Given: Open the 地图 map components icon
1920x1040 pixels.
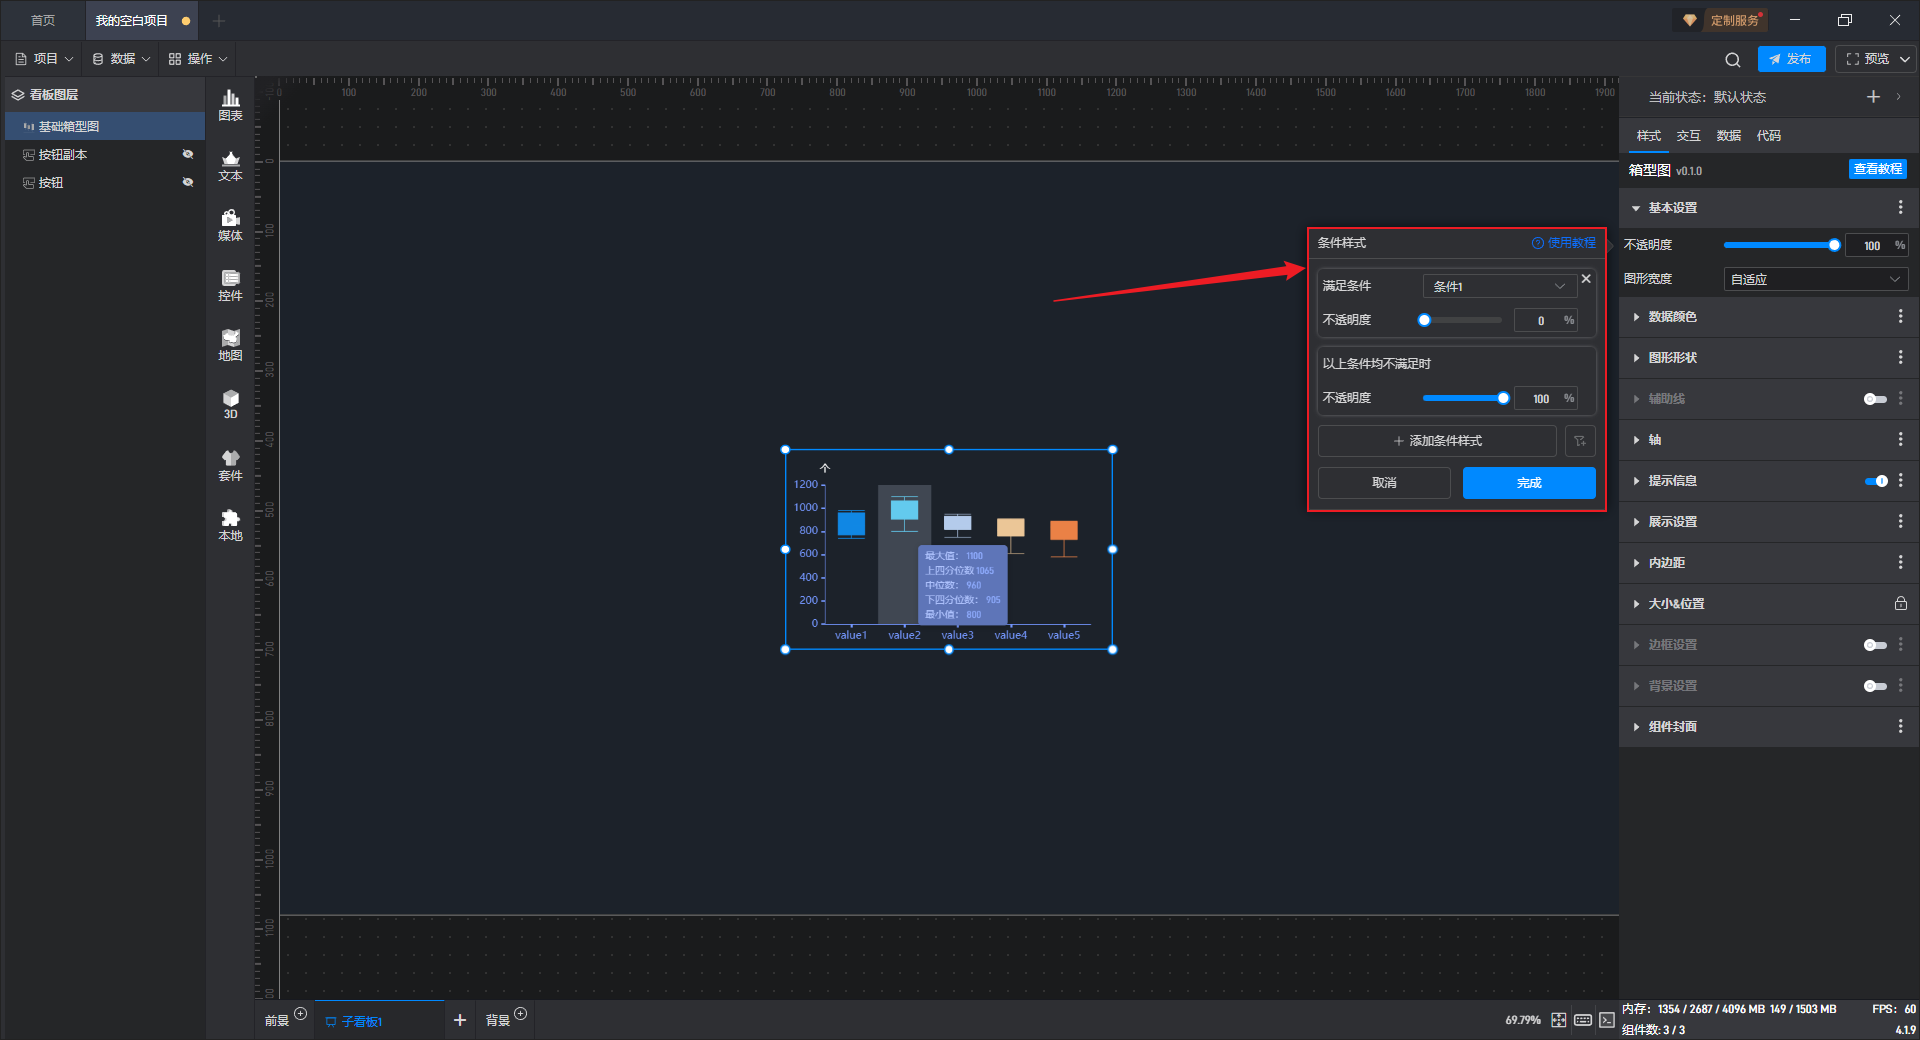Looking at the screenshot, I should [x=230, y=345].
